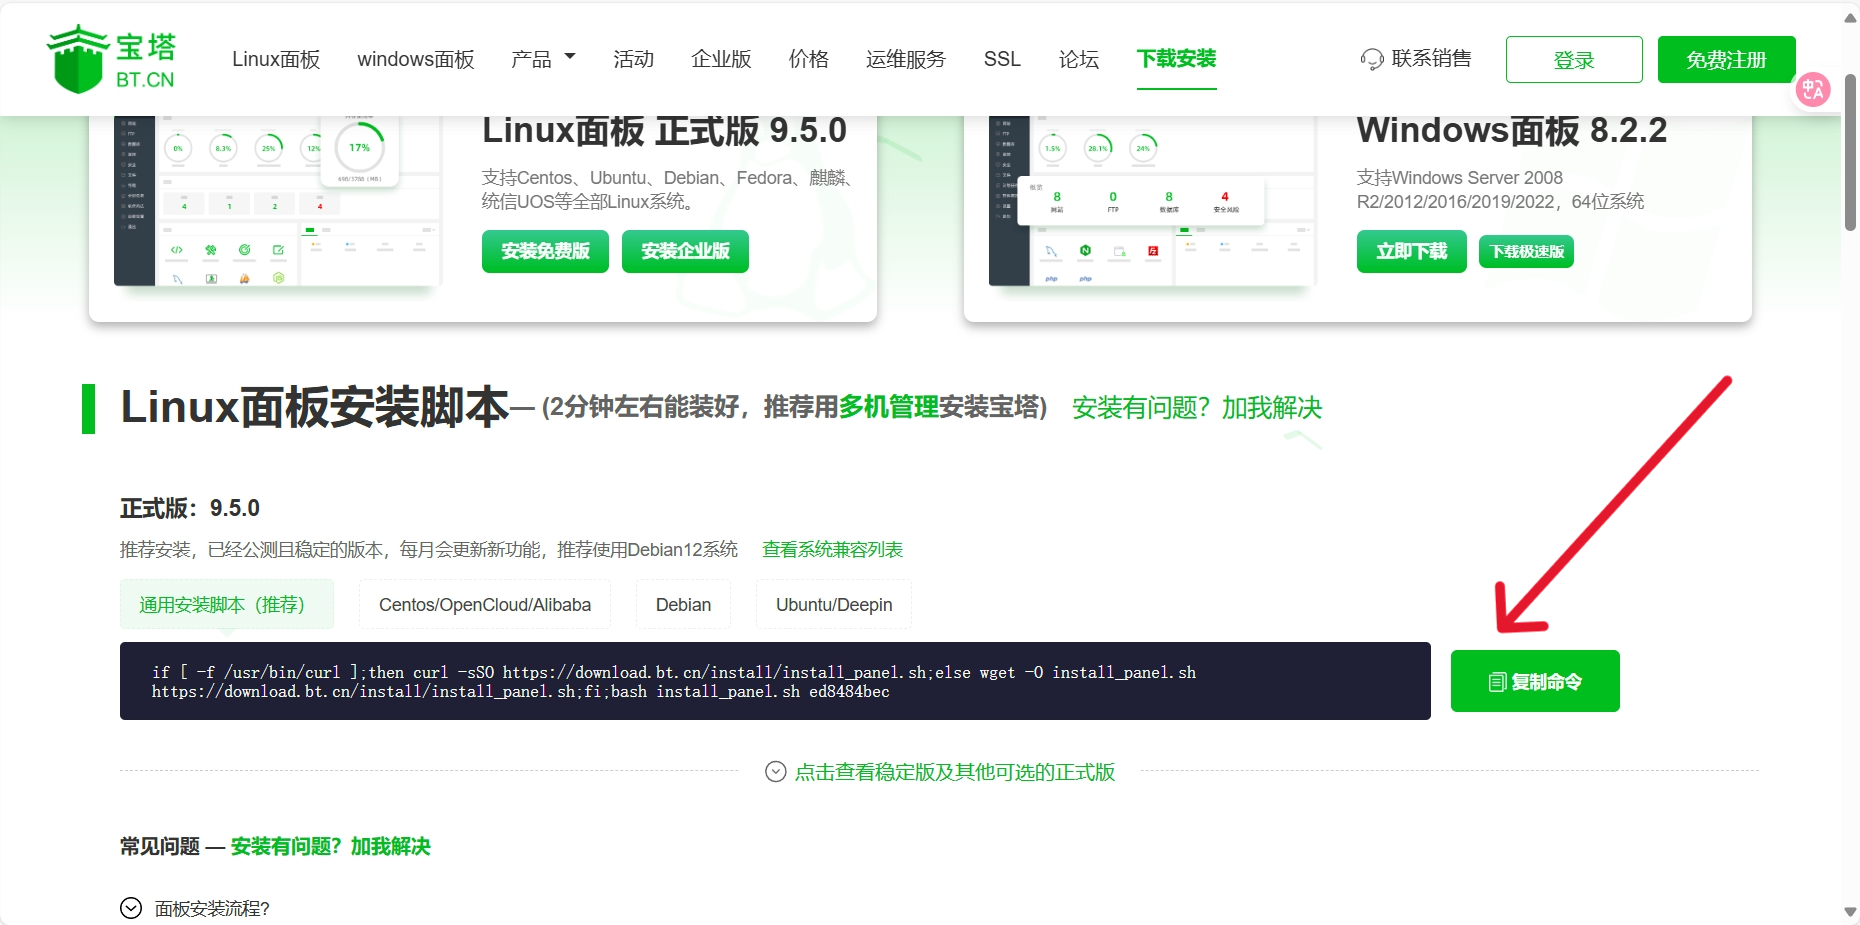Click the 复制命令 copy button
Screen dimensions: 1860x925
click(x=1535, y=681)
